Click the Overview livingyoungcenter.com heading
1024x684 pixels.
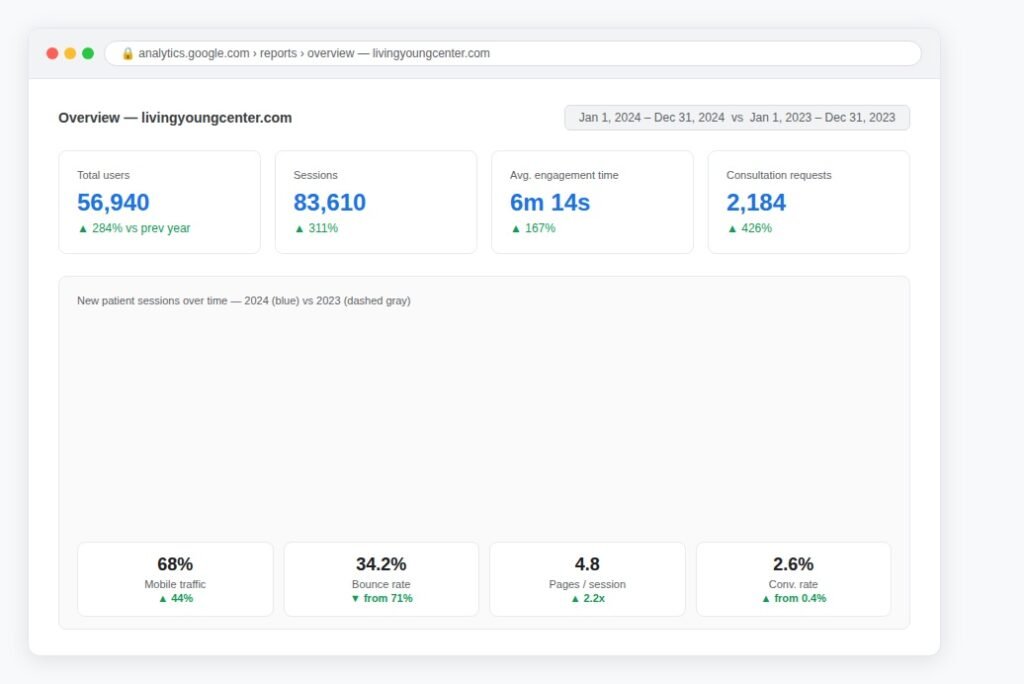175,118
